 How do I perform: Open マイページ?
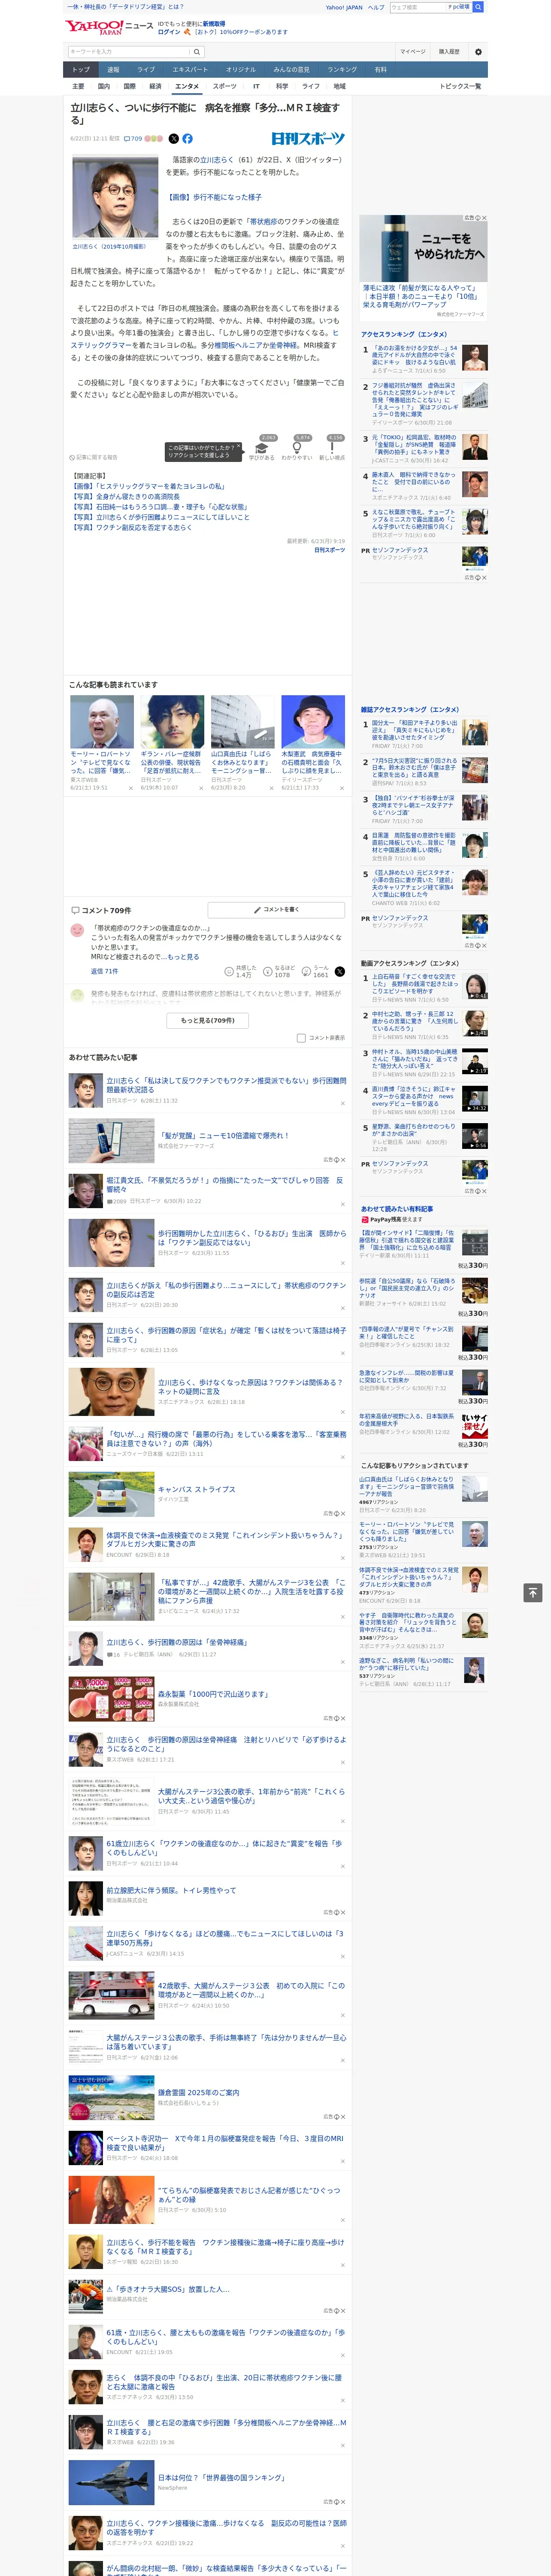(413, 51)
